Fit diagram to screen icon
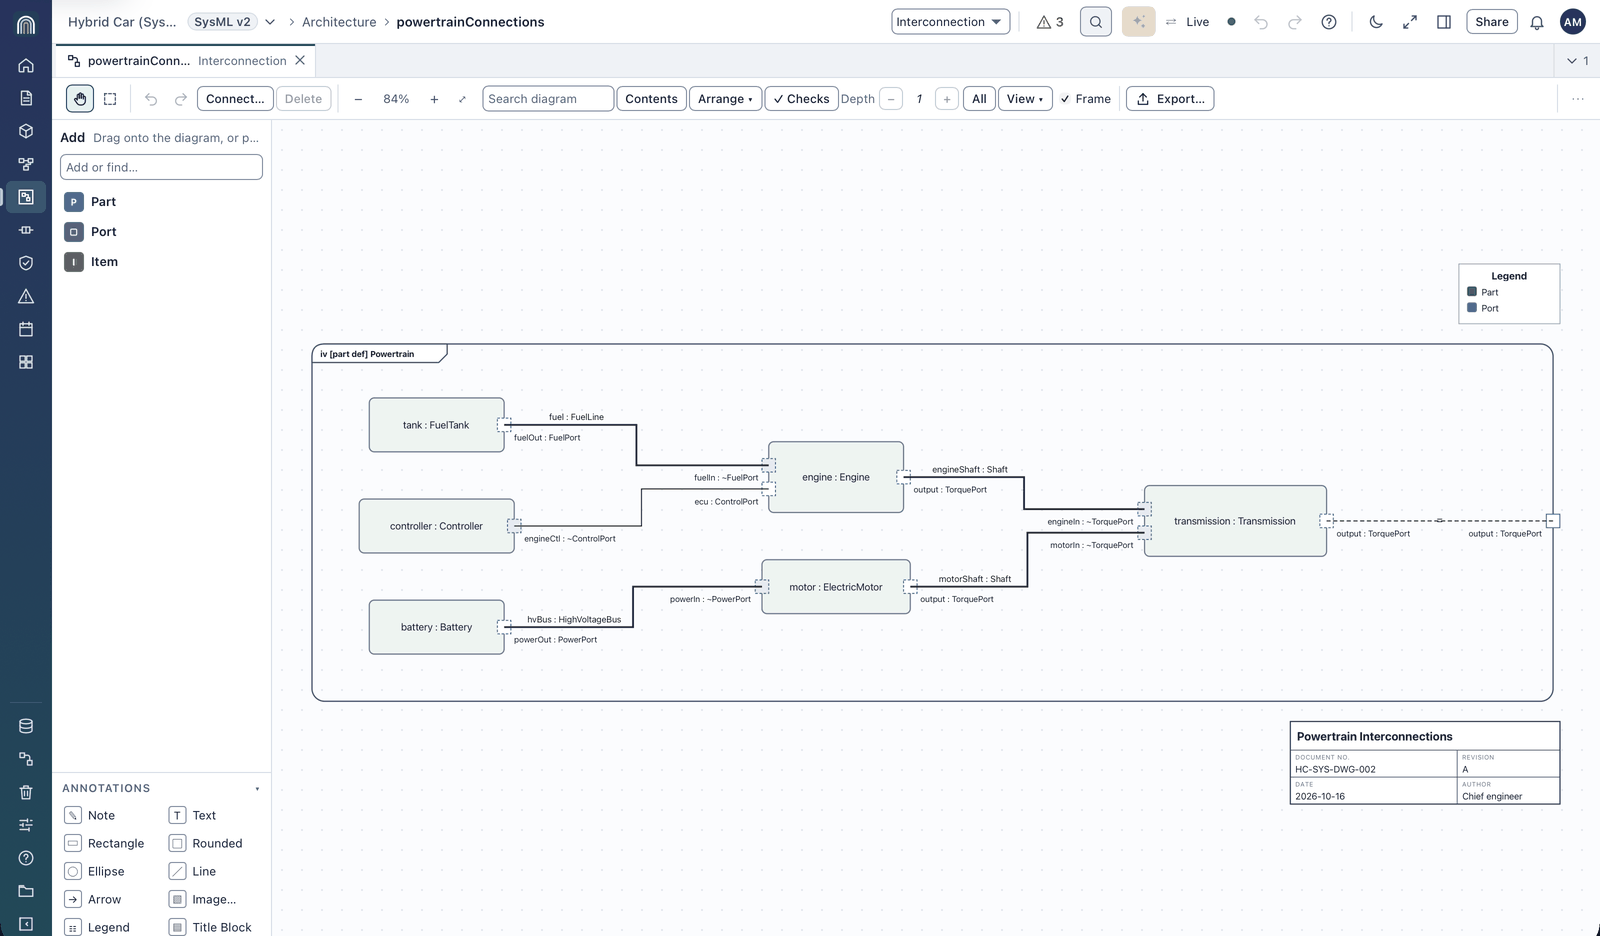Screen dimensions: 1600x936 pyautogui.click(x=462, y=99)
